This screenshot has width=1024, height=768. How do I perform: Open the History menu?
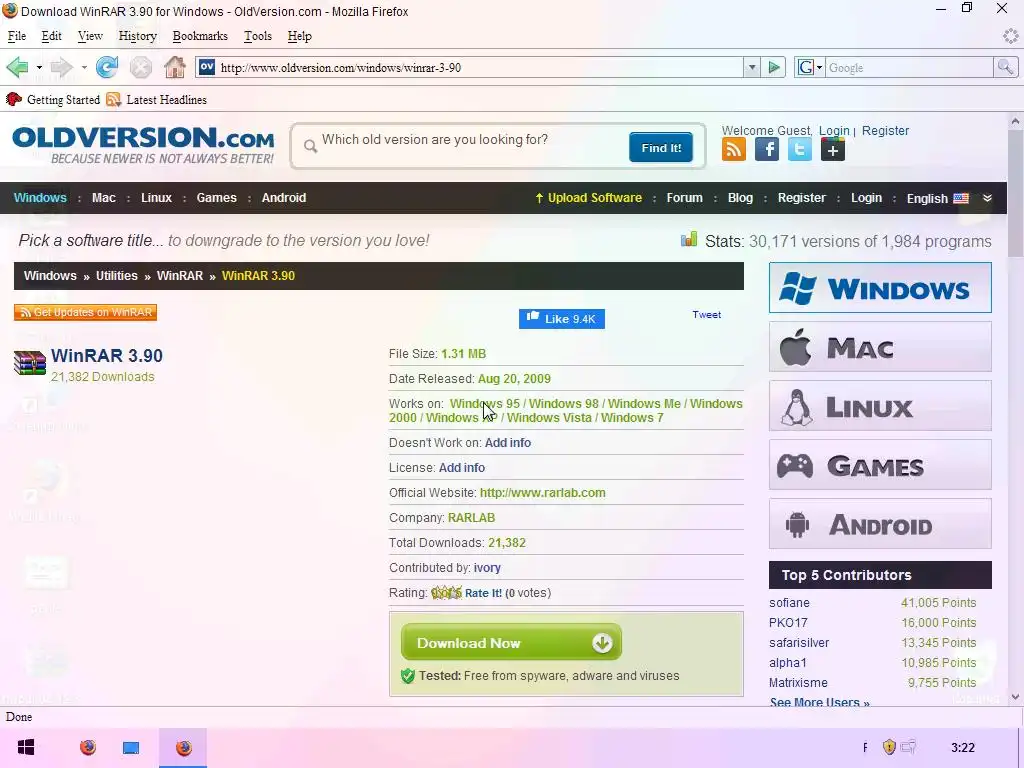coord(137,36)
